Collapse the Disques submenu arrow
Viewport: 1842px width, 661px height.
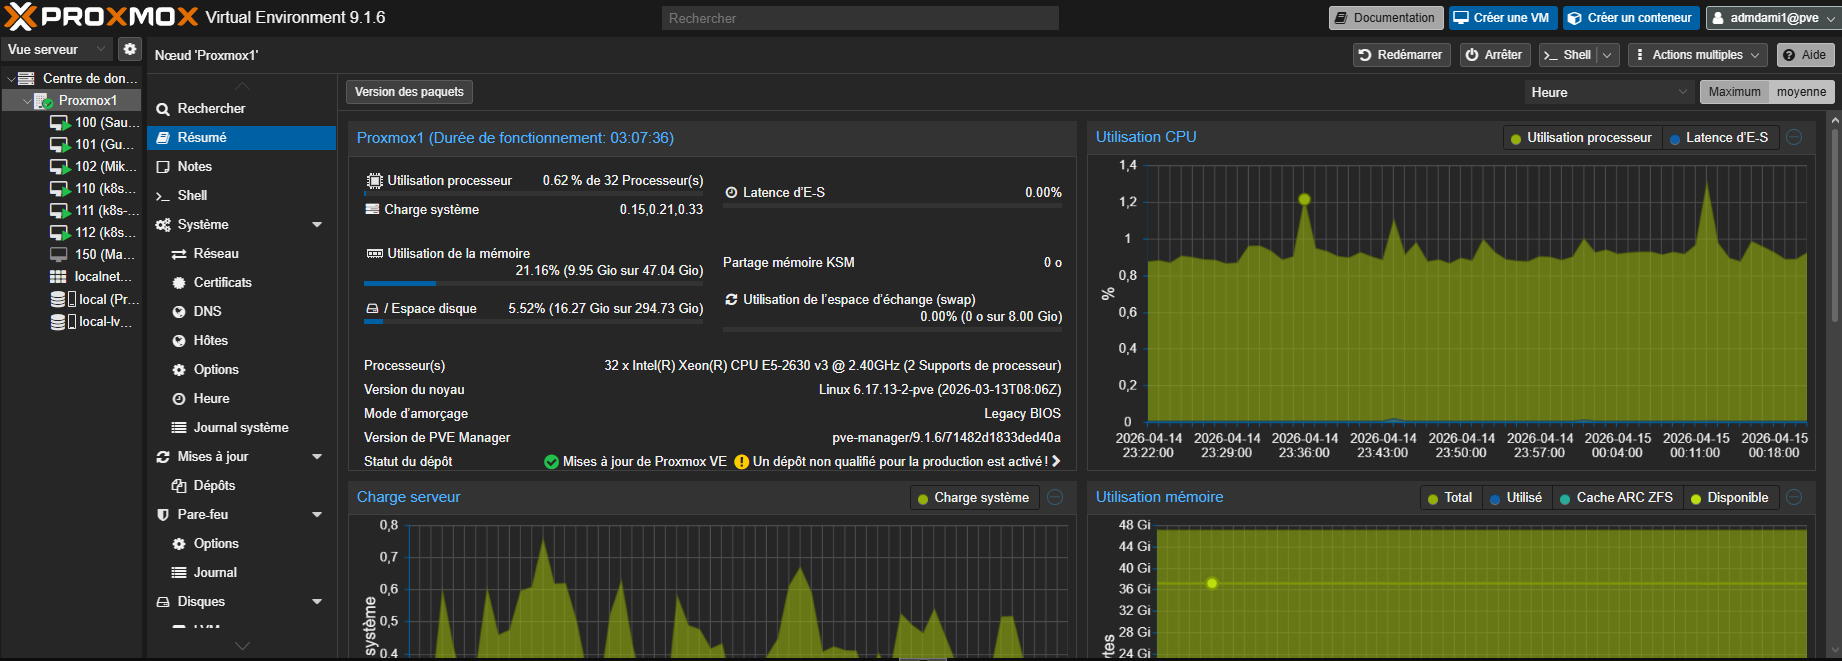(317, 602)
